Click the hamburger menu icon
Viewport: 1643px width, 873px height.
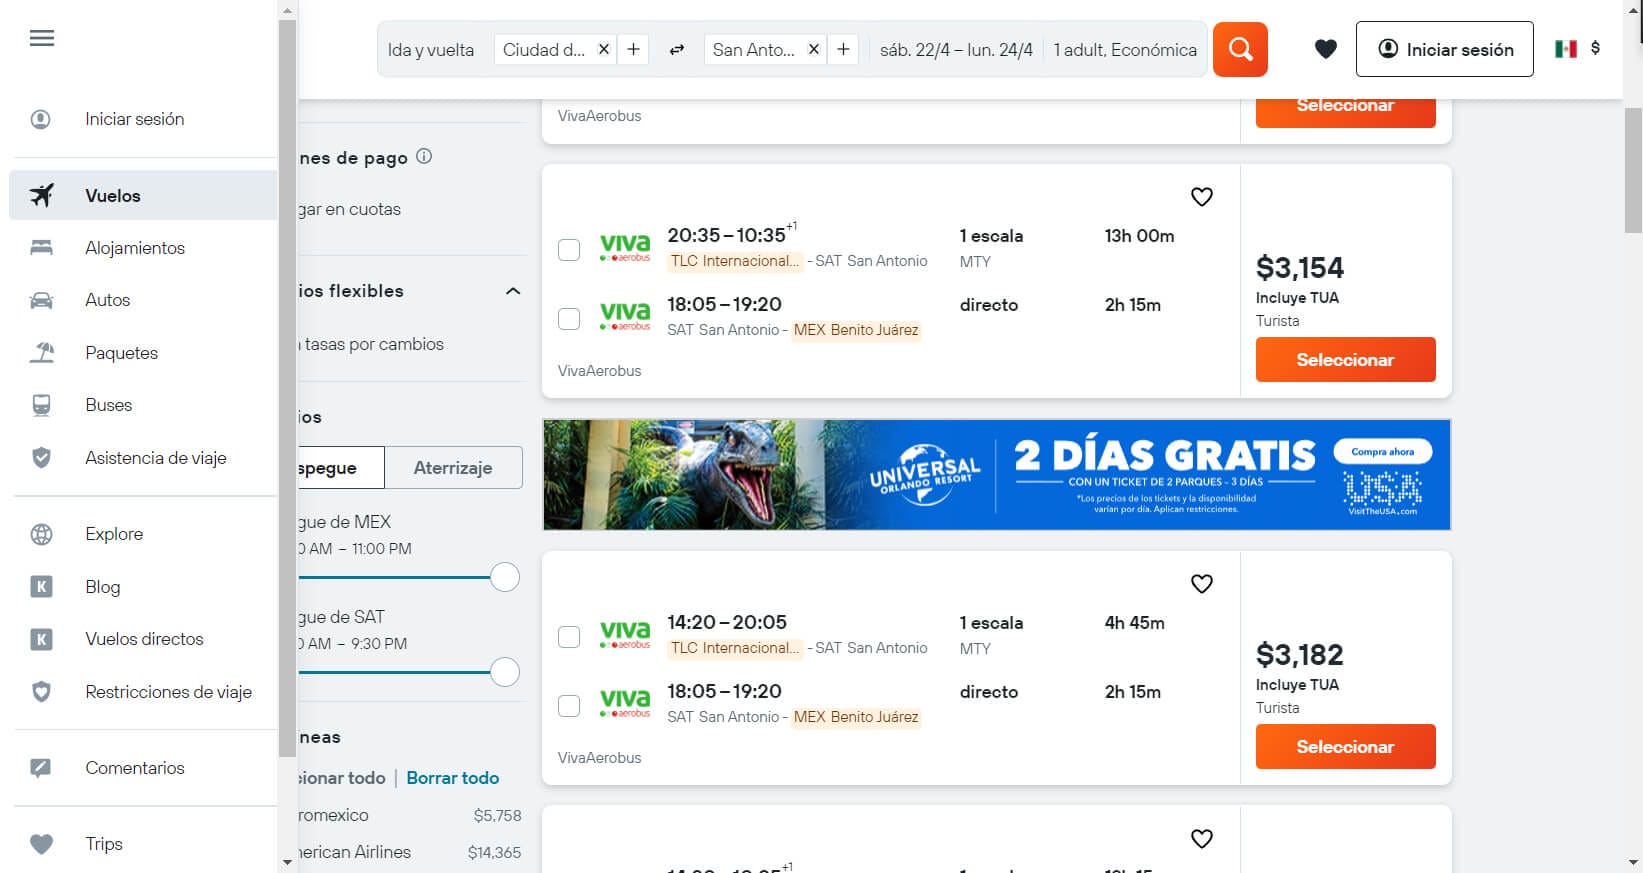click(42, 39)
